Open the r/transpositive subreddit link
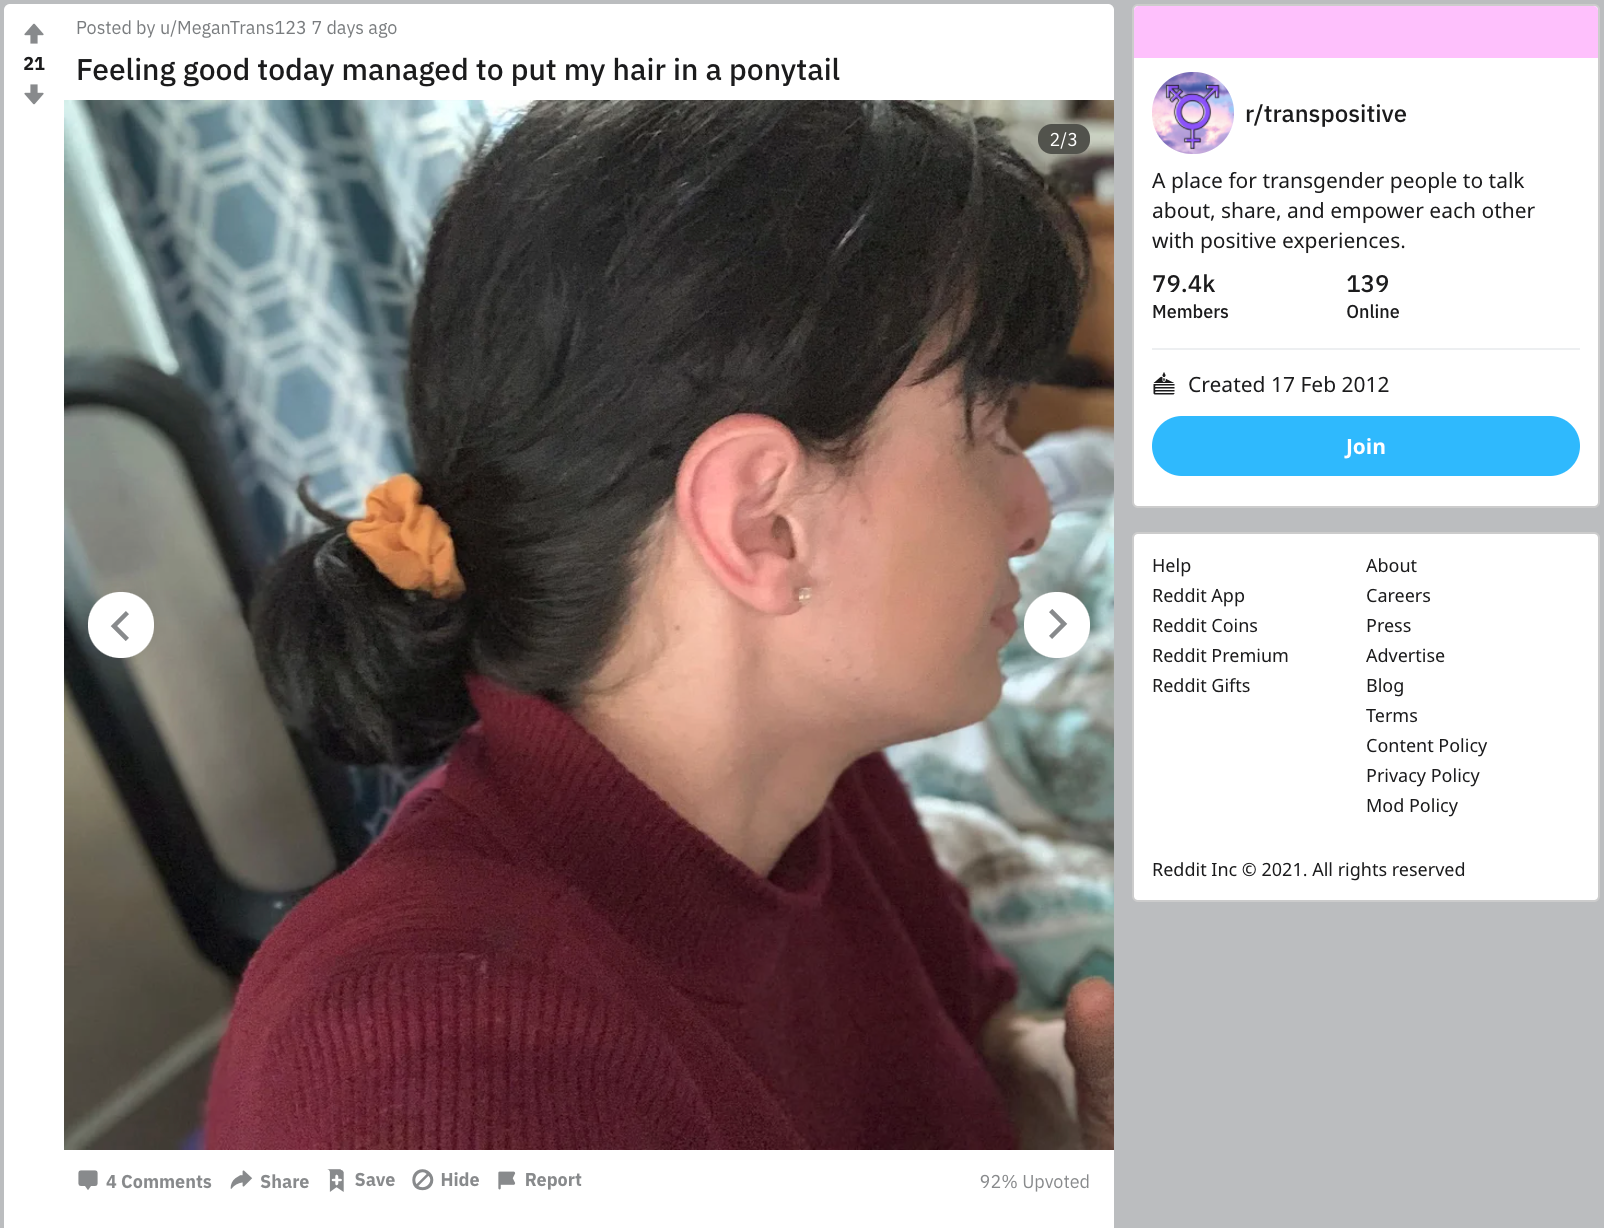This screenshot has height=1228, width=1604. tap(1326, 114)
